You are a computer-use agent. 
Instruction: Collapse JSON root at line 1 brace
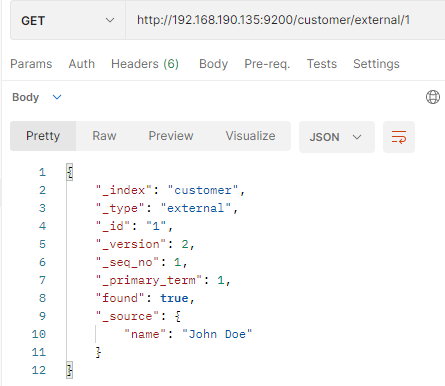(x=70, y=172)
